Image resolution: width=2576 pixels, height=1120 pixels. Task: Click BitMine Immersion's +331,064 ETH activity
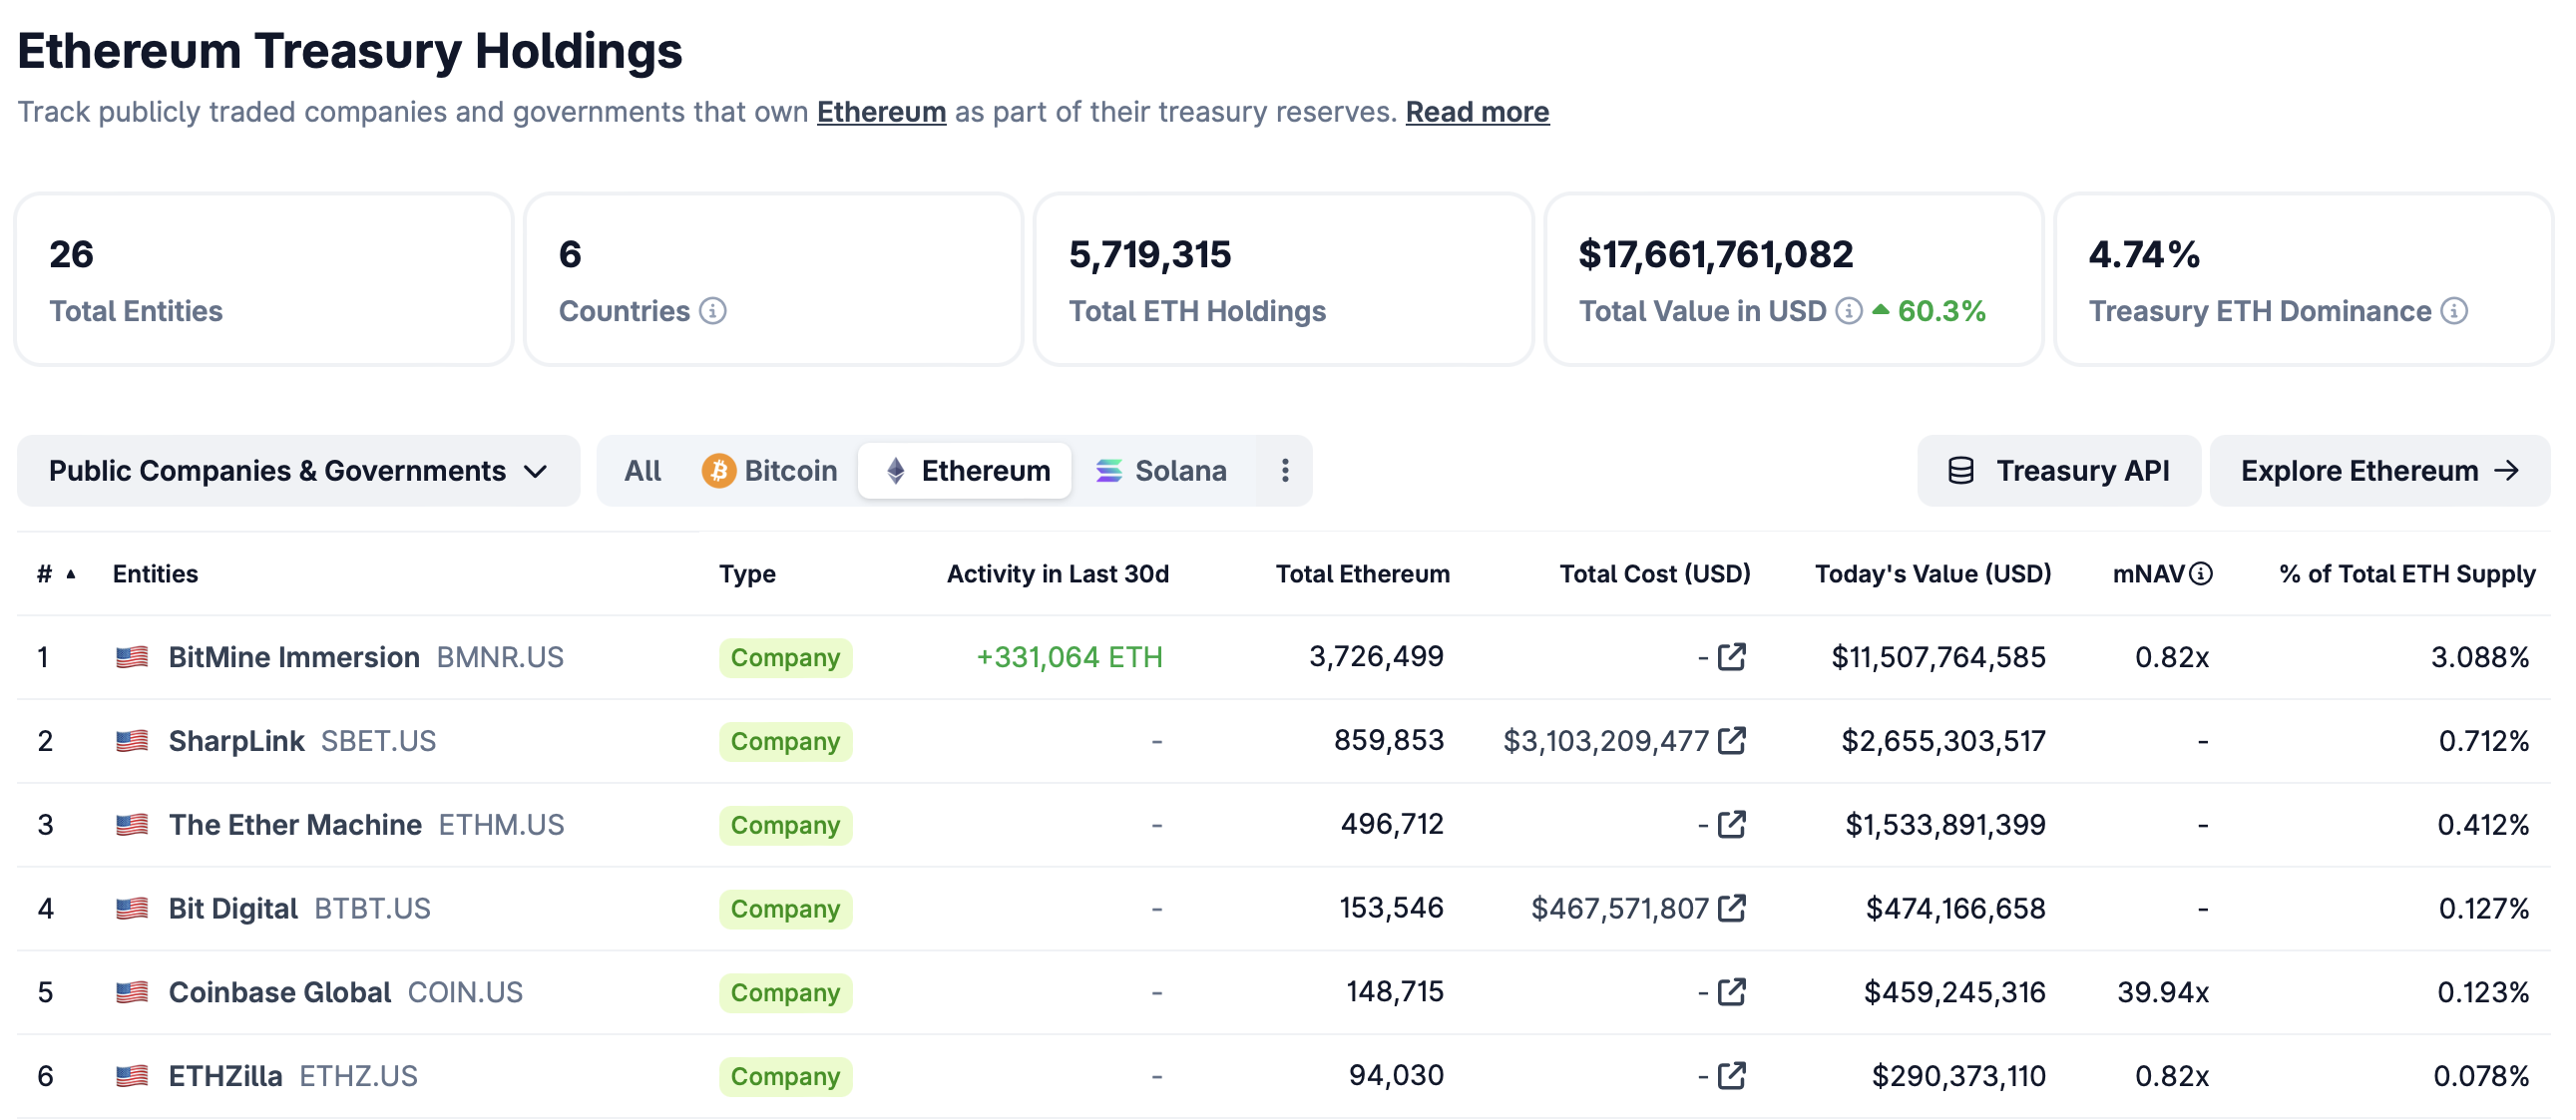point(1069,657)
